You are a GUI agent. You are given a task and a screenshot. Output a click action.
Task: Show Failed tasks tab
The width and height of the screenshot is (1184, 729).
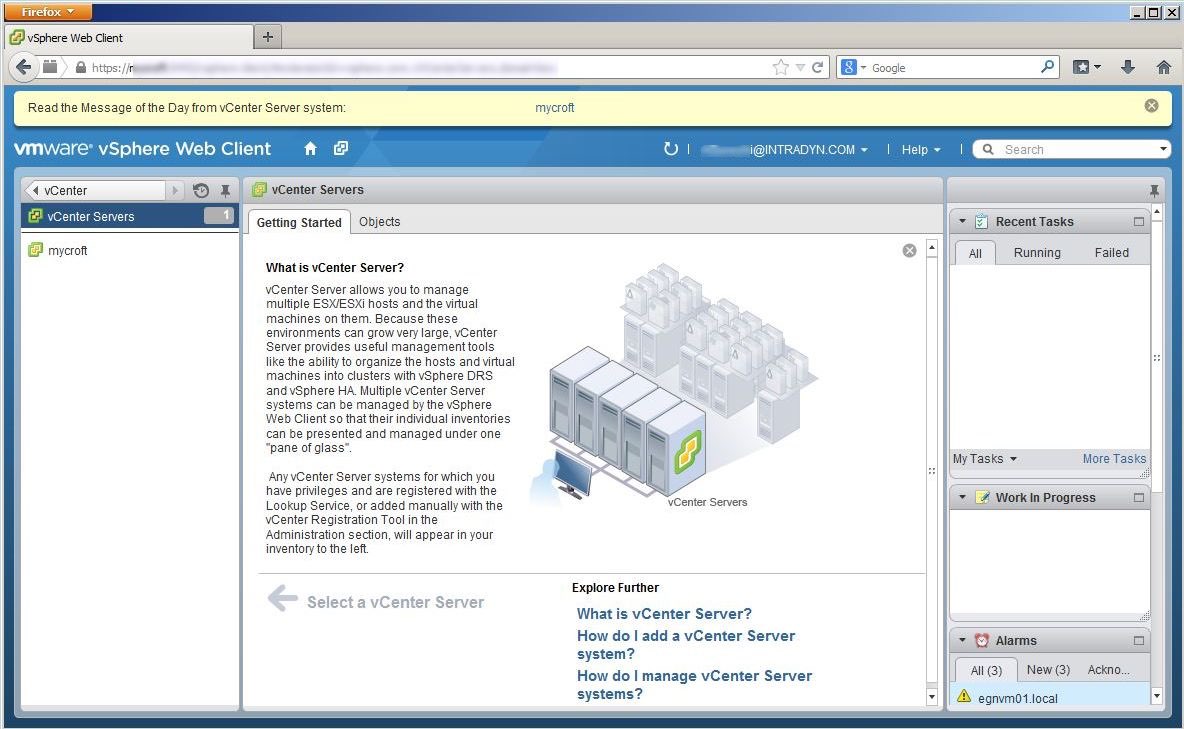coord(1112,252)
